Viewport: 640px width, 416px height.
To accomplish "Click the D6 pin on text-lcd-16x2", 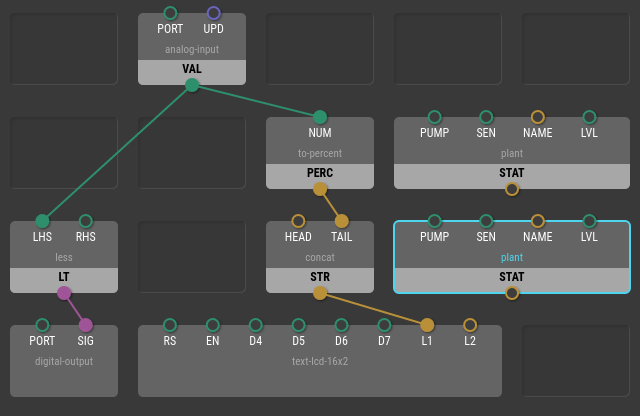I will coord(341,325).
